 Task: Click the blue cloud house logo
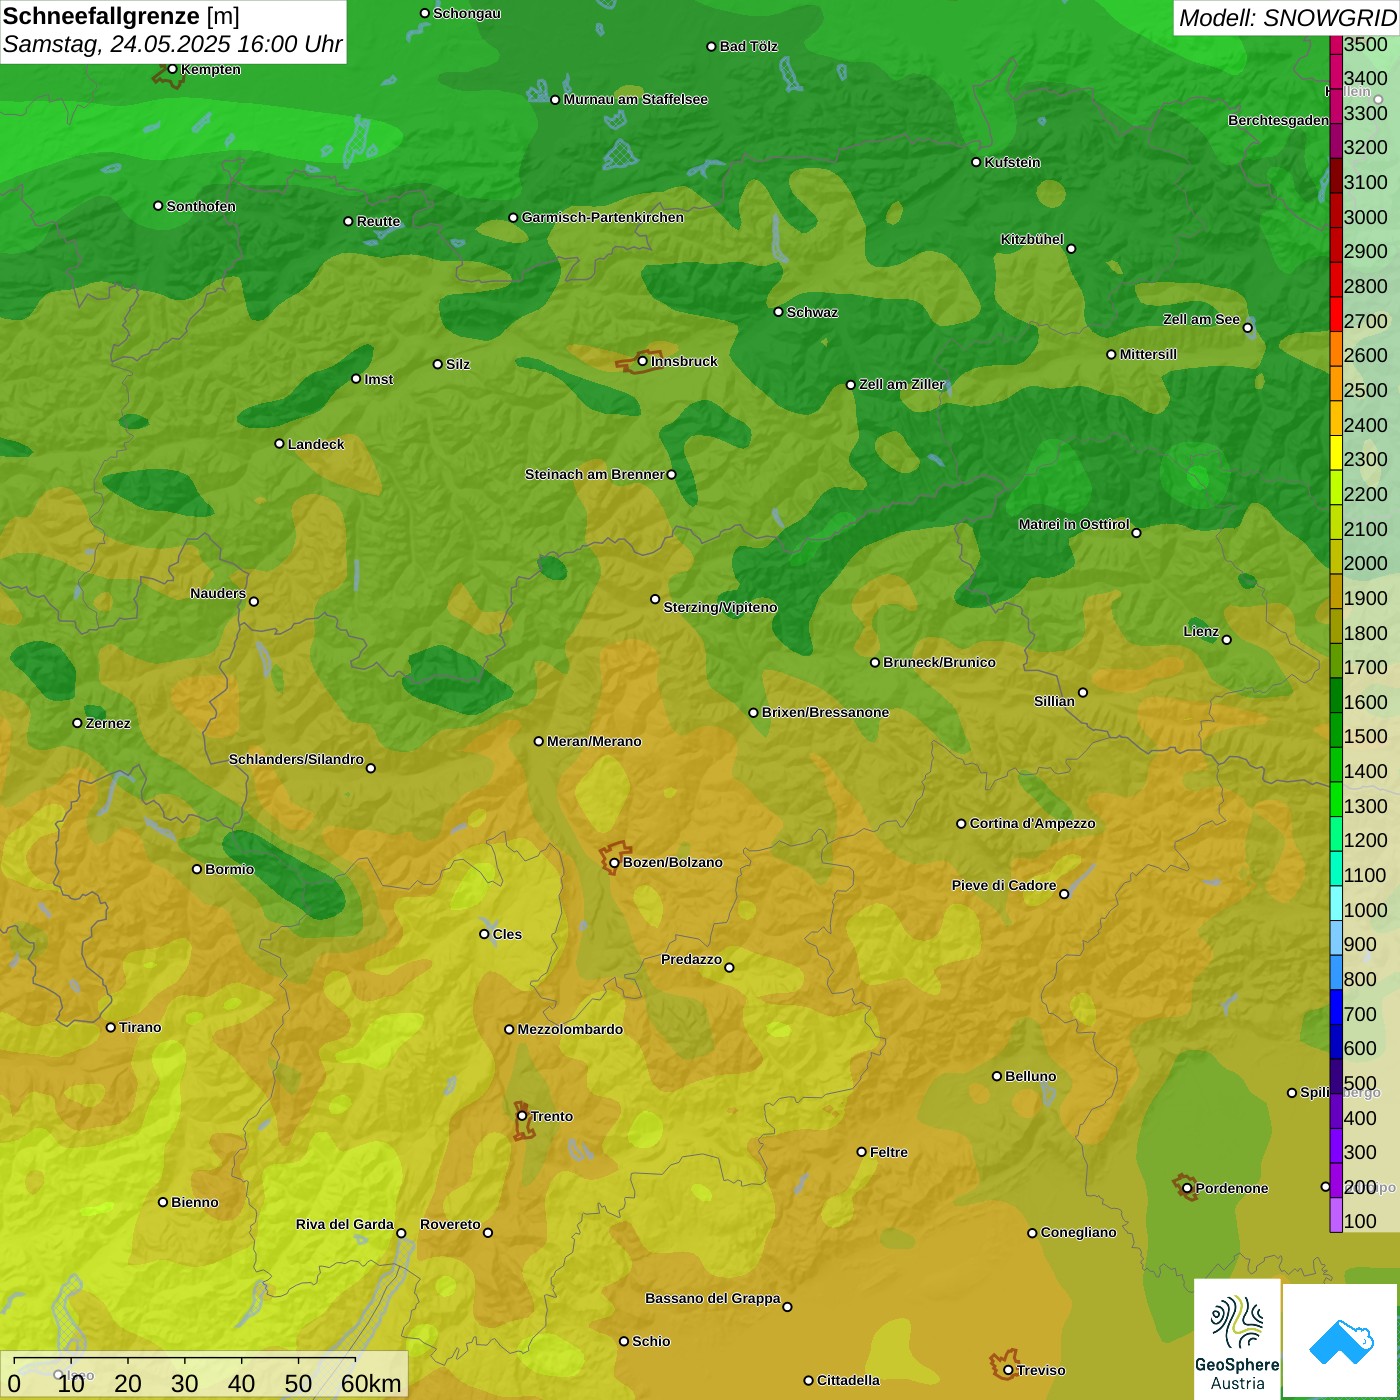(x=1340, y=1341)
